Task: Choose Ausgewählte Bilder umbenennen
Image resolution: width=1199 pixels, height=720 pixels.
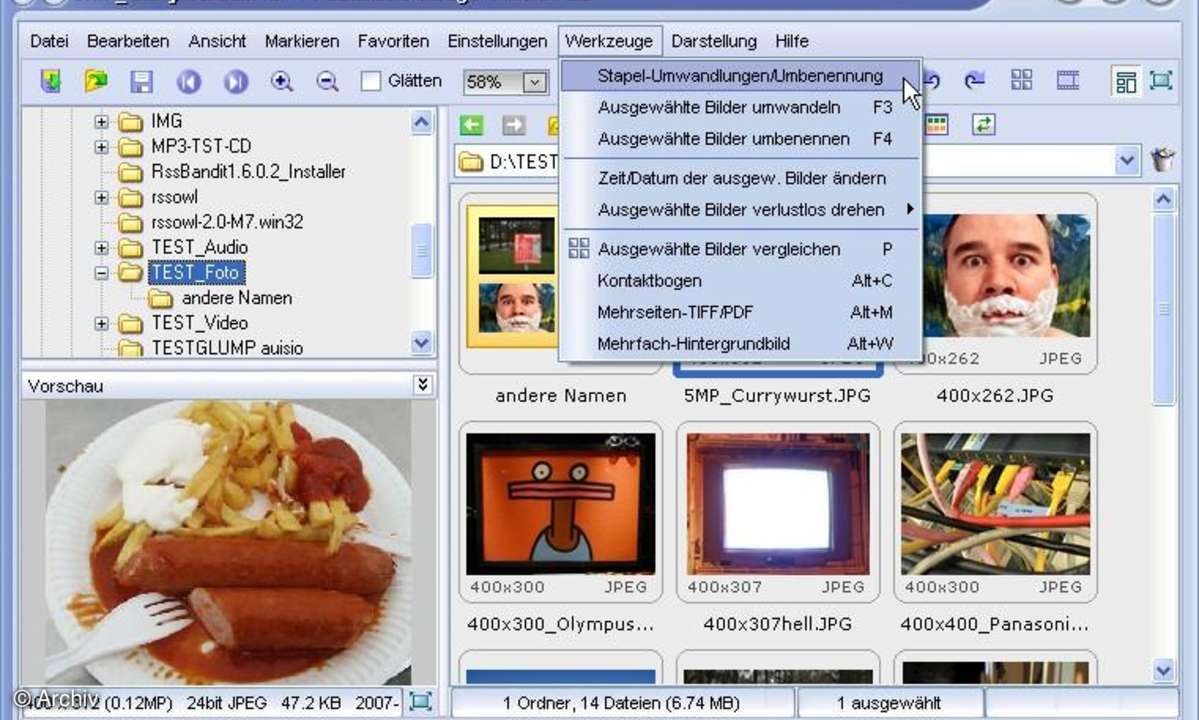Action: tap(740, 139)
